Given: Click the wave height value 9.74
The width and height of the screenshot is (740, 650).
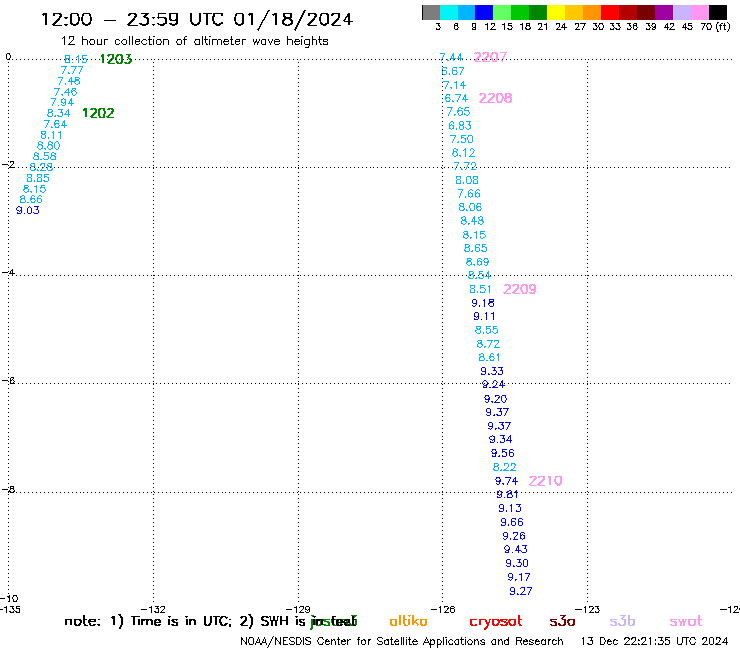Looking at the screenshot, I should (506, 481).
